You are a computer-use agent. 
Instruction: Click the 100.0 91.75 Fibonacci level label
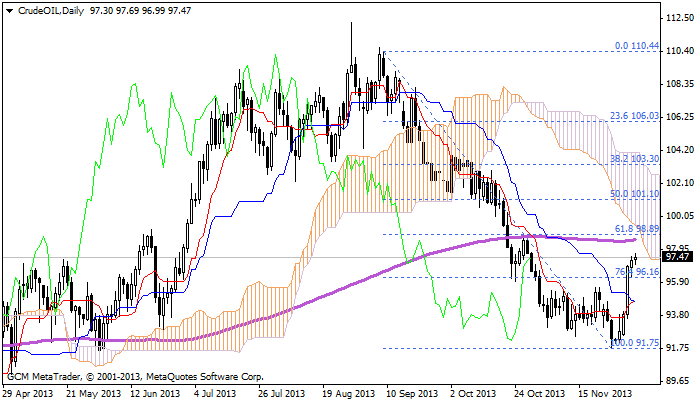(x=634, y=343)
